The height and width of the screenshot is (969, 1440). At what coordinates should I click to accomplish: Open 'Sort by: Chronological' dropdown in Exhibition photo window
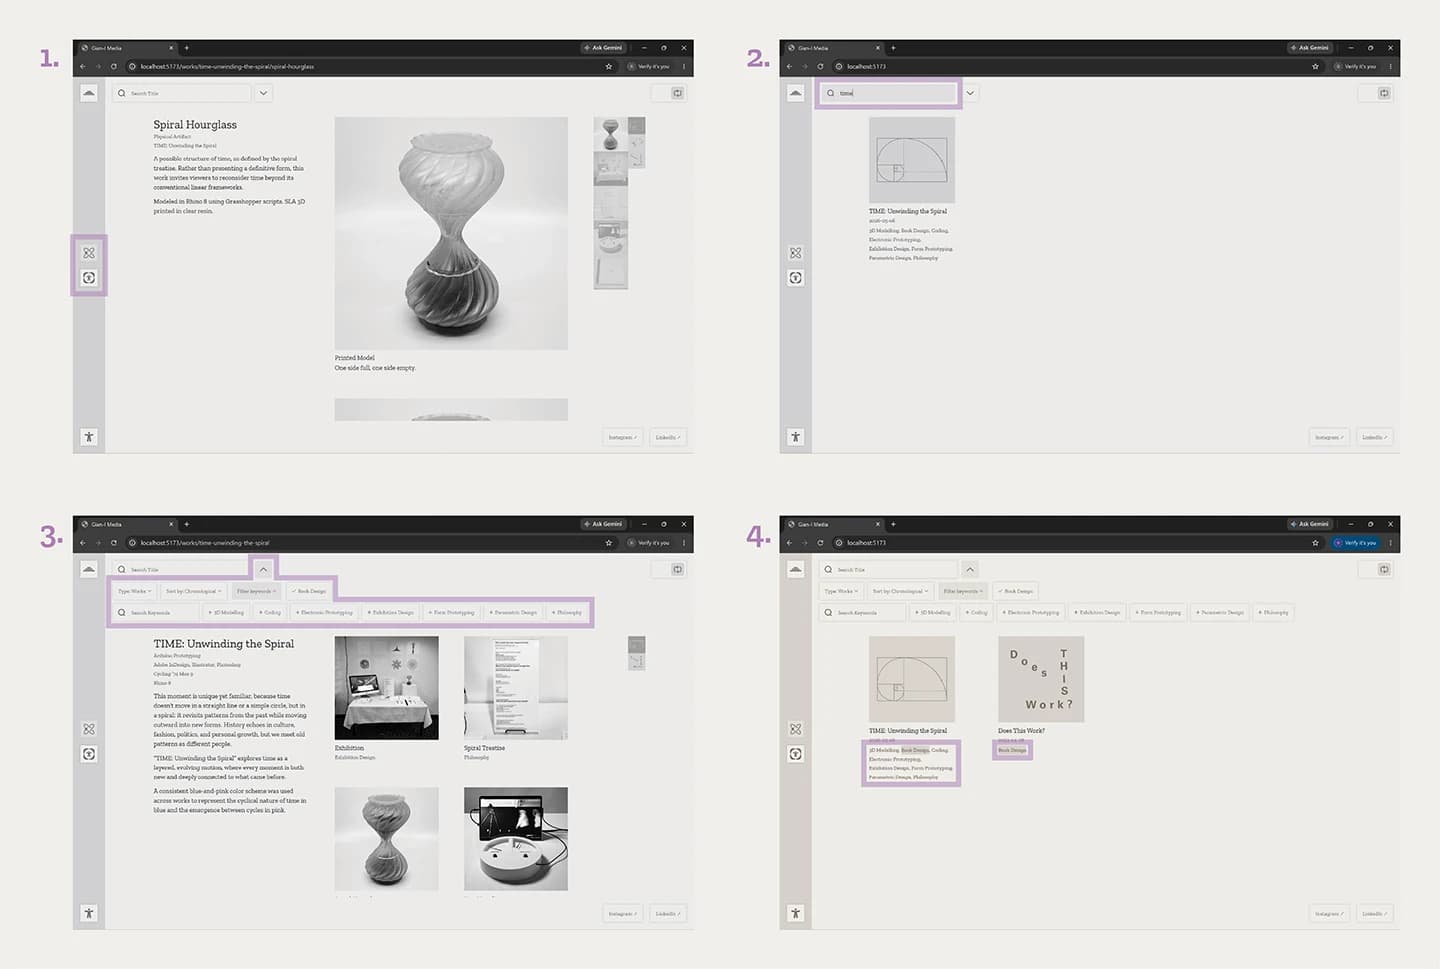coord(193,591)
